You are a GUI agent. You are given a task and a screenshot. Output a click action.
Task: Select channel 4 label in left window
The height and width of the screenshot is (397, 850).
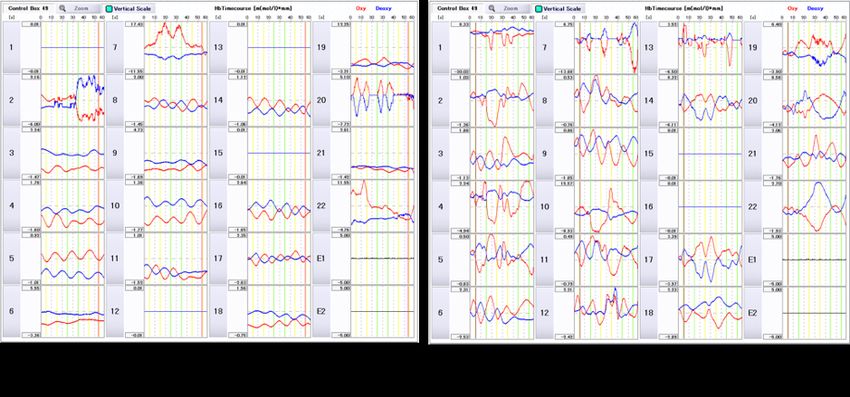11,206
